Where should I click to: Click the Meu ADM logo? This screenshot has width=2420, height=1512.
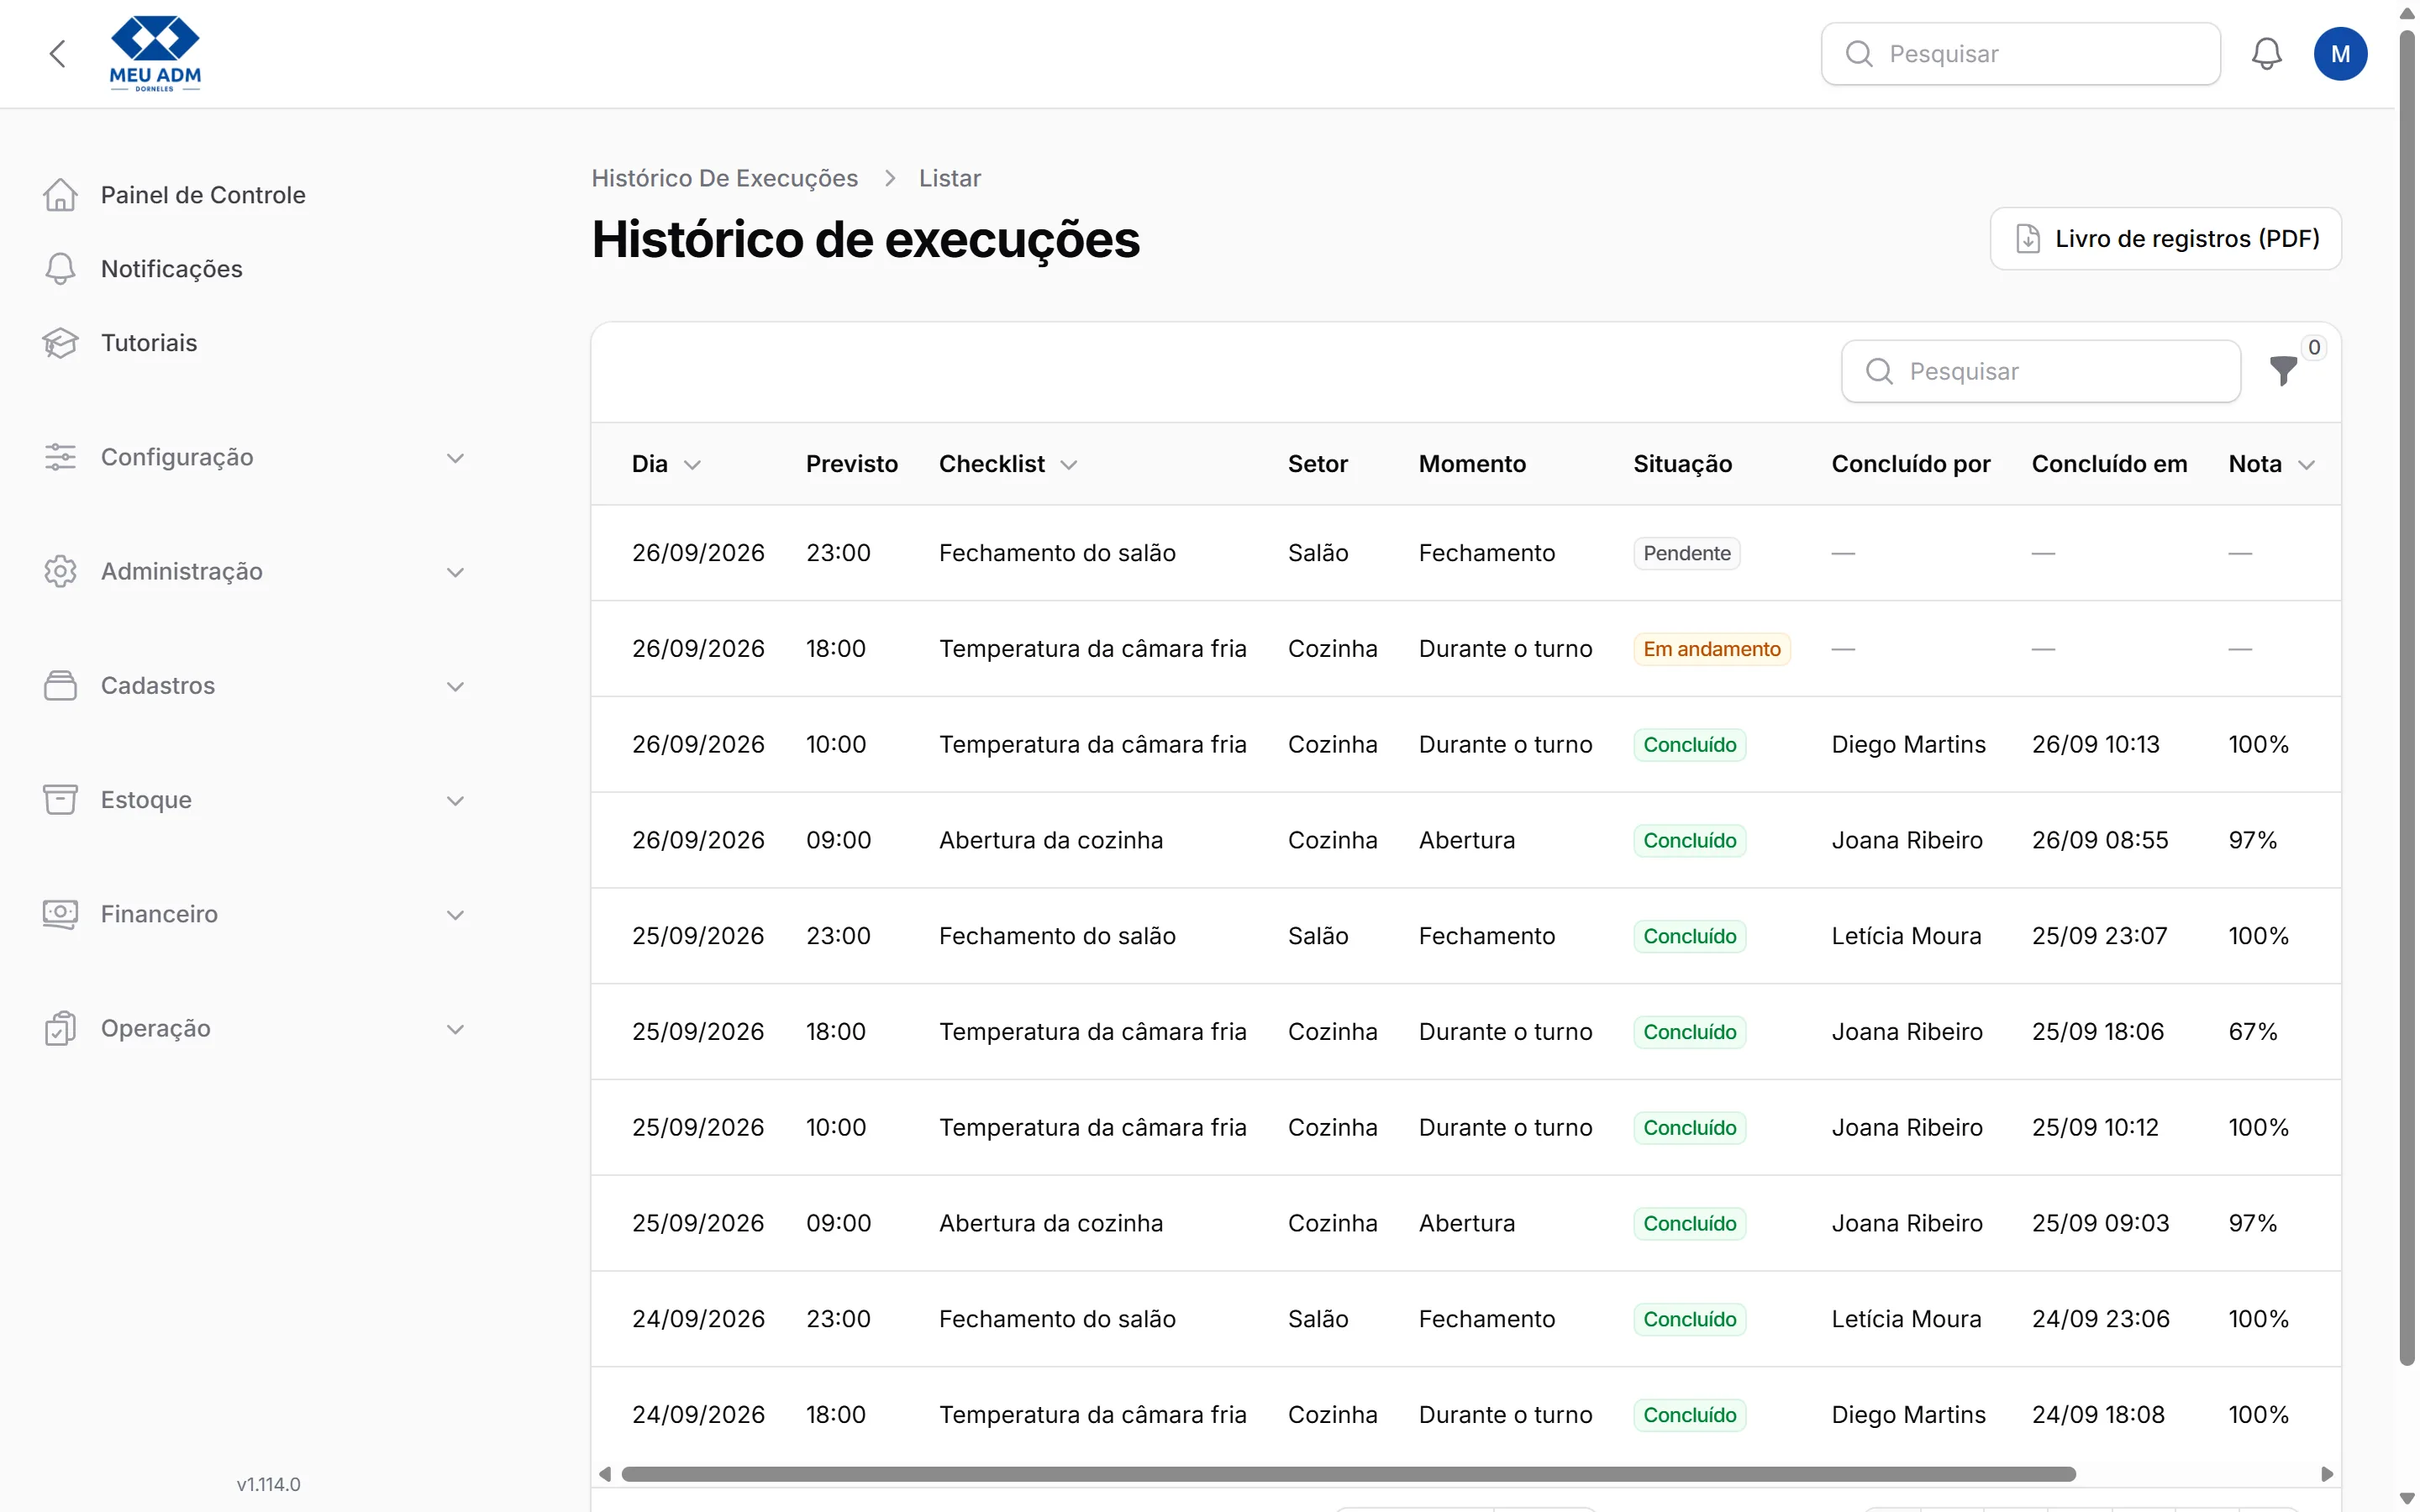pyautogui.click(x=155, y=54)
